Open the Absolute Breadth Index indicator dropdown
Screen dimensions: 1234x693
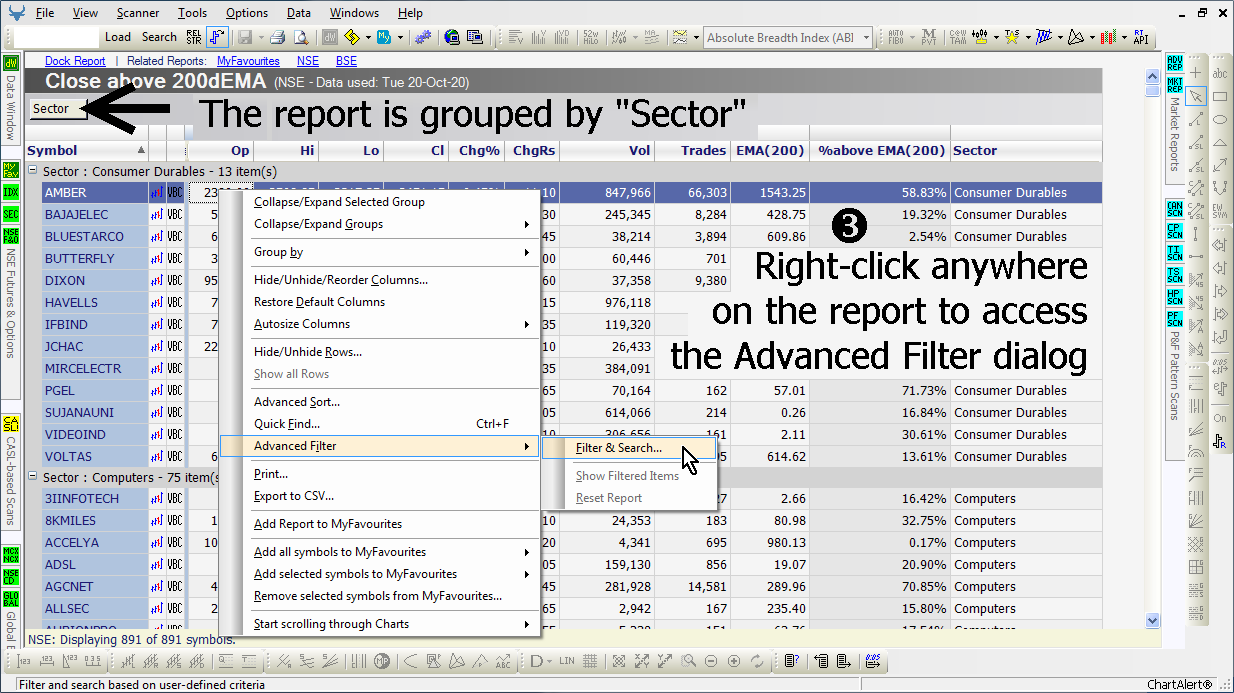864,38
